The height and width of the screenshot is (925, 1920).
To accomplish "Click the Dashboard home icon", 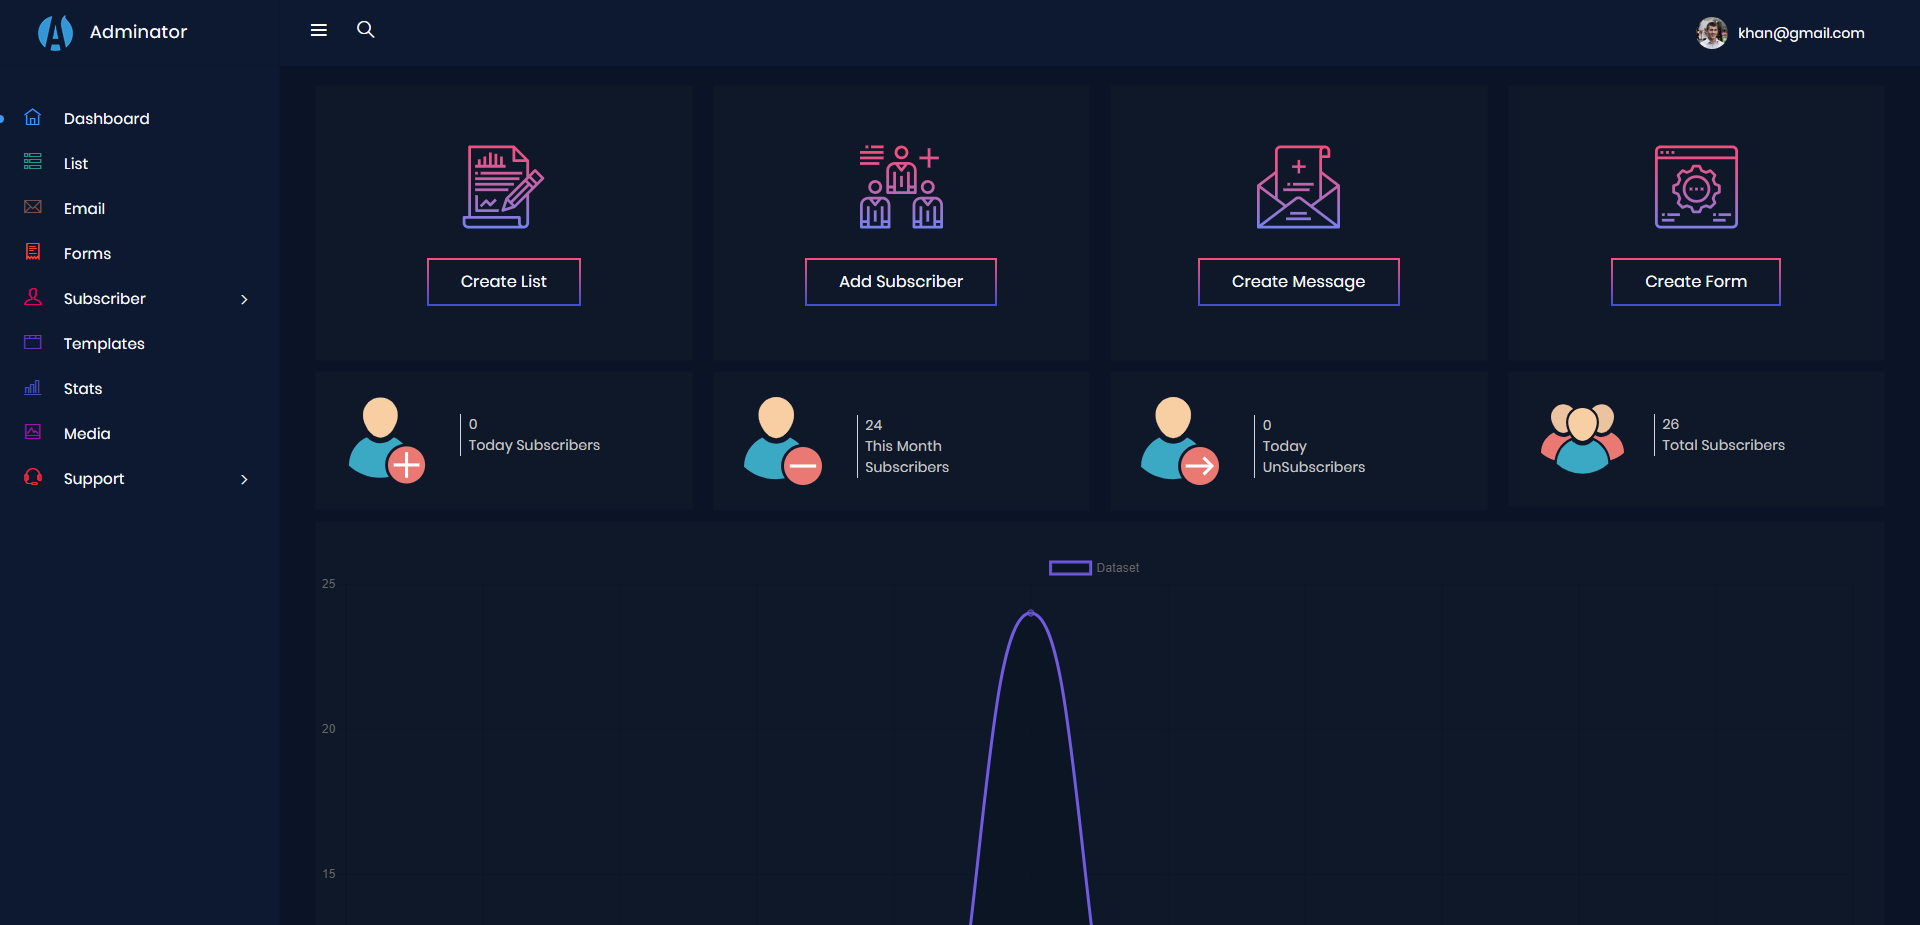I will point(33,118).
